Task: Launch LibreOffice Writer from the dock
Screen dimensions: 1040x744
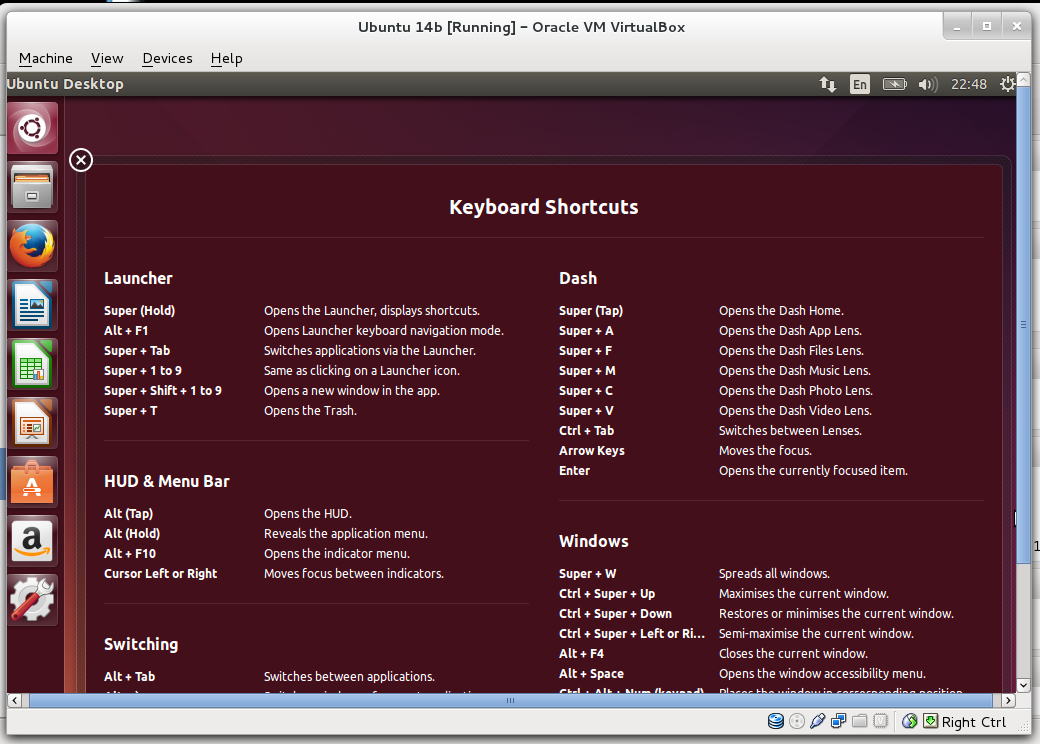Action: point(32,304)
